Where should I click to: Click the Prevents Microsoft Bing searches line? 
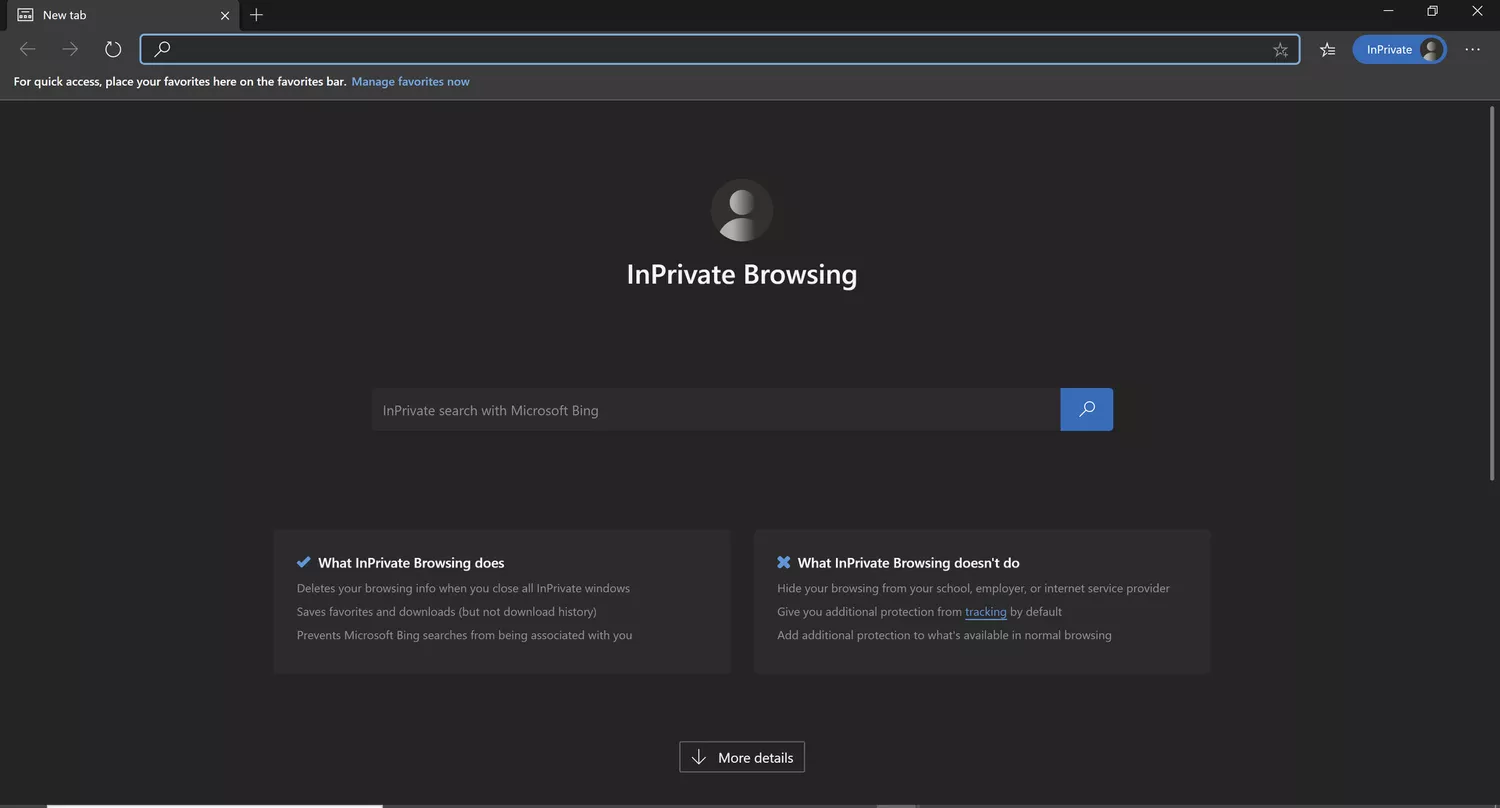[464, 635]
